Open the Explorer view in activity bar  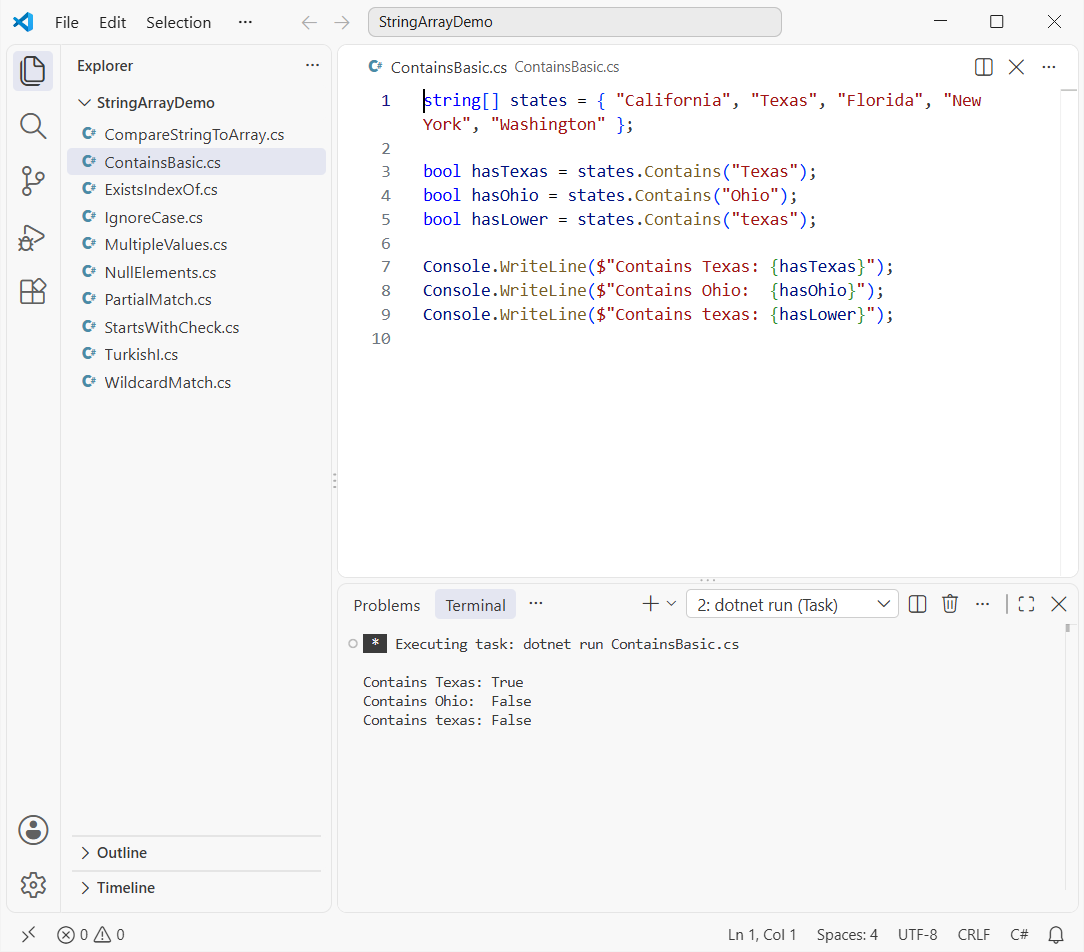click(32, 71)
